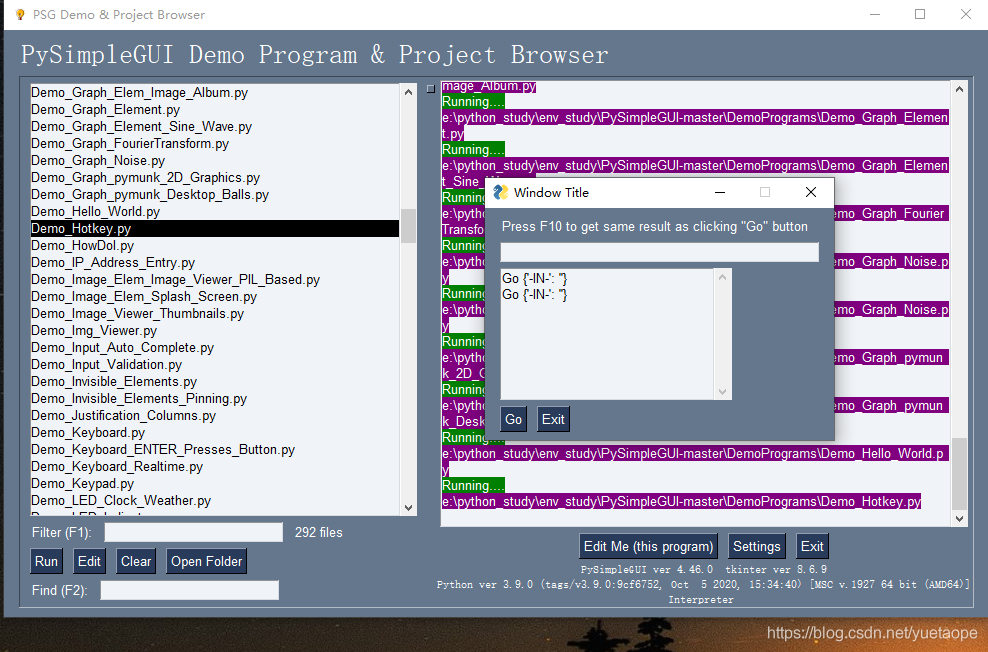
Task: Click the "292 files" count label
Action: point(319,532)
